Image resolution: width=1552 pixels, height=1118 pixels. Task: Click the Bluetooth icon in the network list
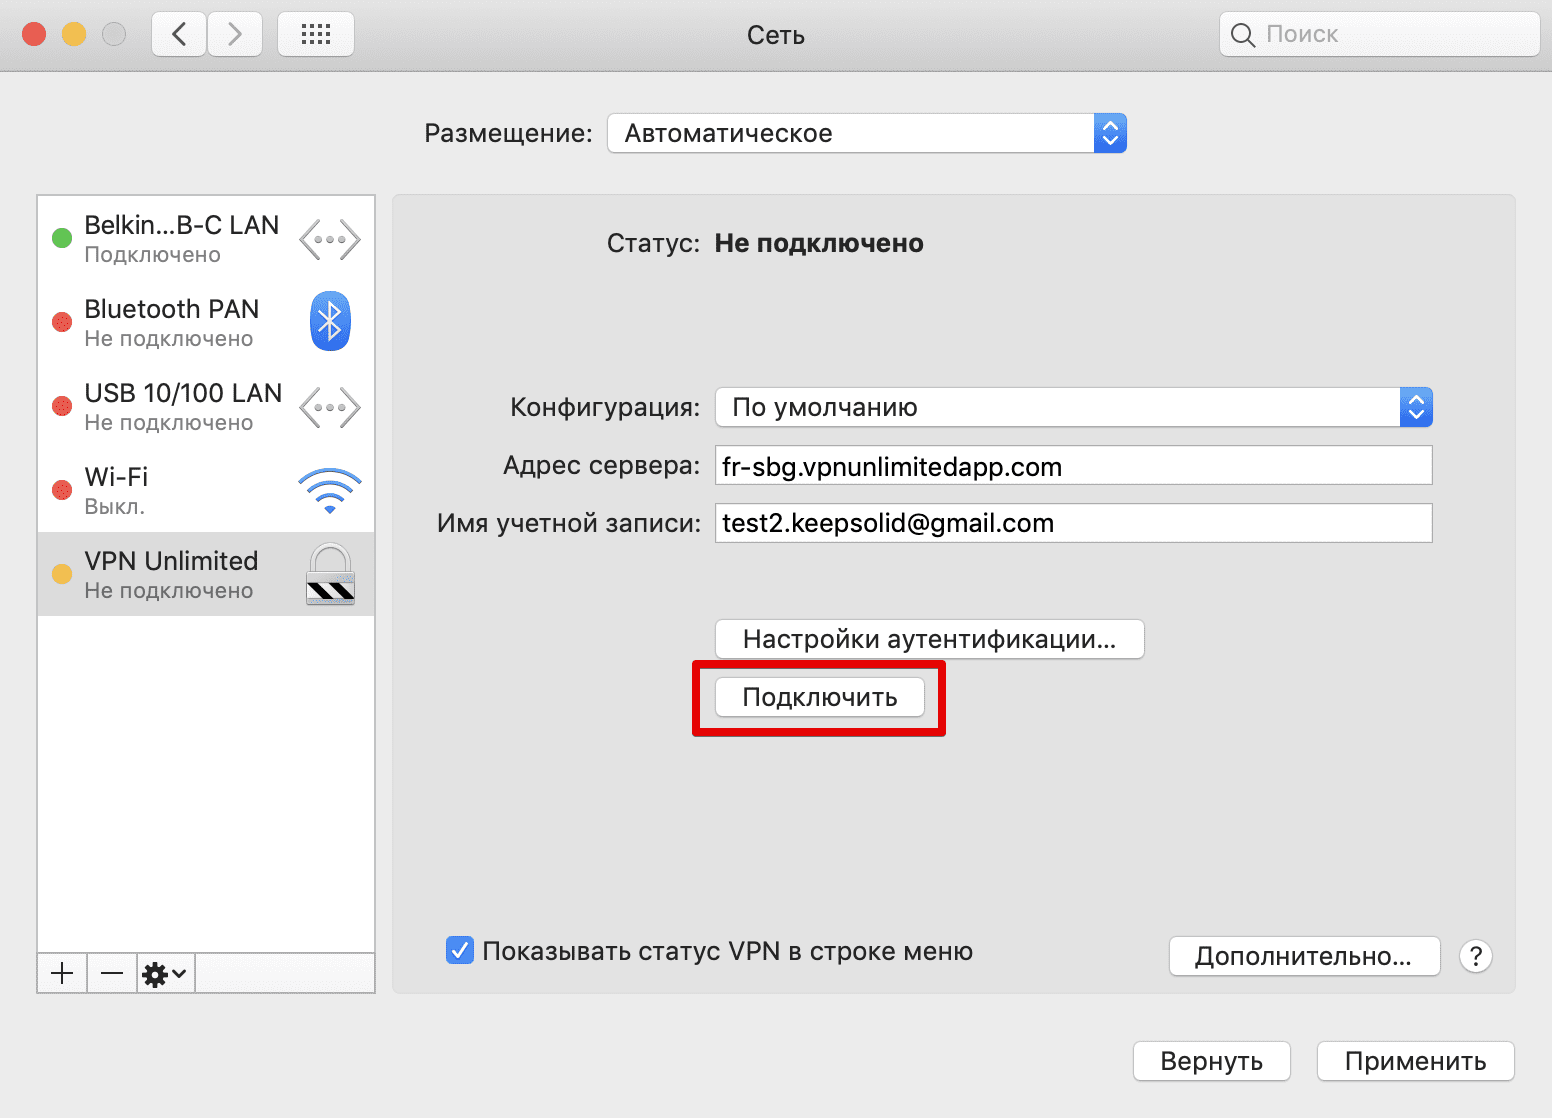(329, 321)
